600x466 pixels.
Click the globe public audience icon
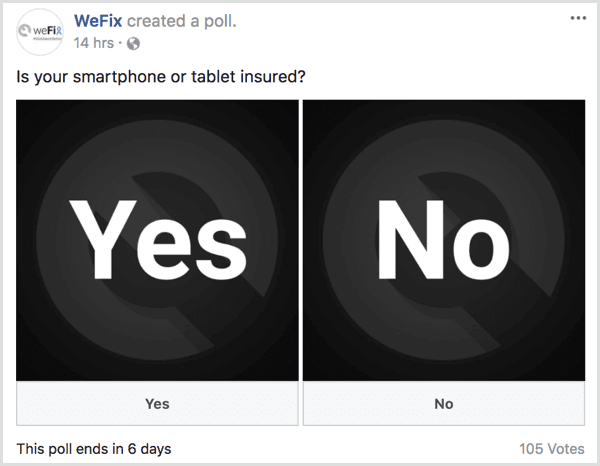135,44
